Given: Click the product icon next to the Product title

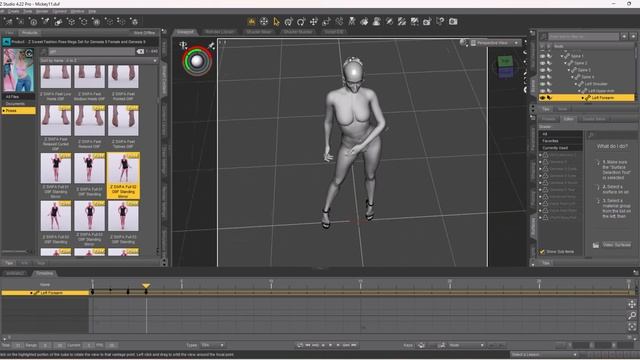Looking at the screenshot, I should coord(6,42).
